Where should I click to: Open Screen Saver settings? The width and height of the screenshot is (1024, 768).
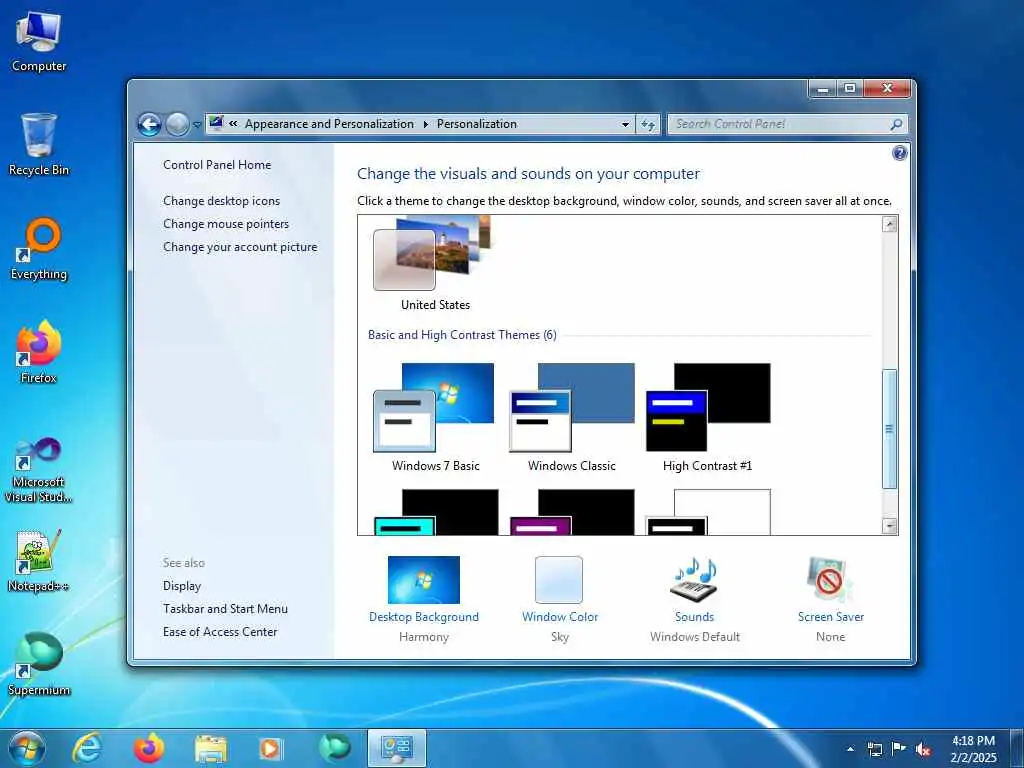click(830, 599)
